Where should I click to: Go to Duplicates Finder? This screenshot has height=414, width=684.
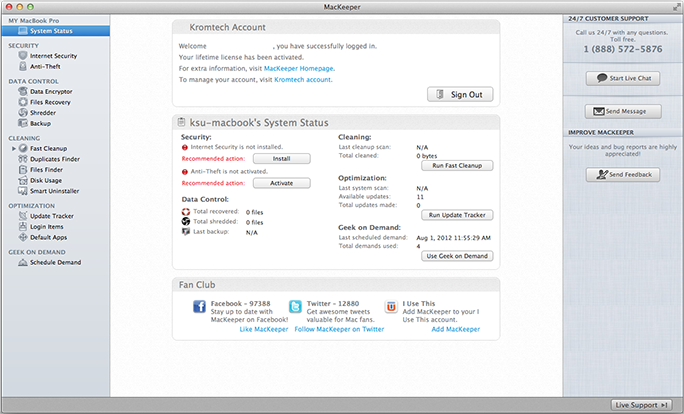point(56,159)
